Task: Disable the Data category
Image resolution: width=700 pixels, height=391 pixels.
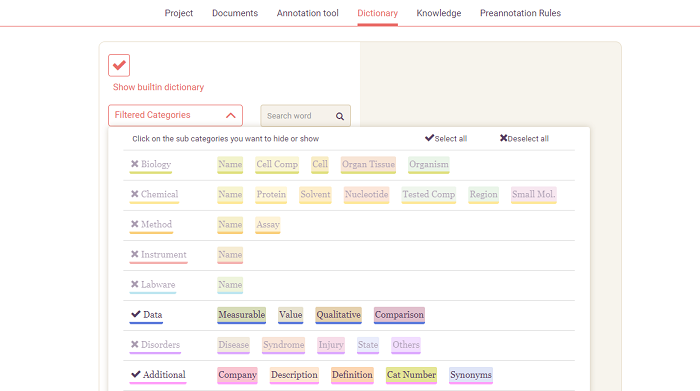Action: 146,315
